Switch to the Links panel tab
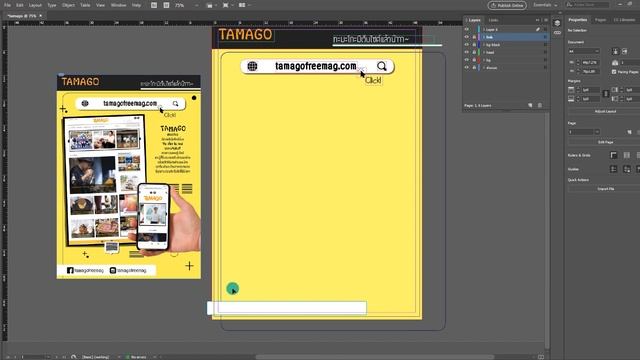The height and width of the screenshot is (360, 640). pyautogui.click(x=493, y=20)
